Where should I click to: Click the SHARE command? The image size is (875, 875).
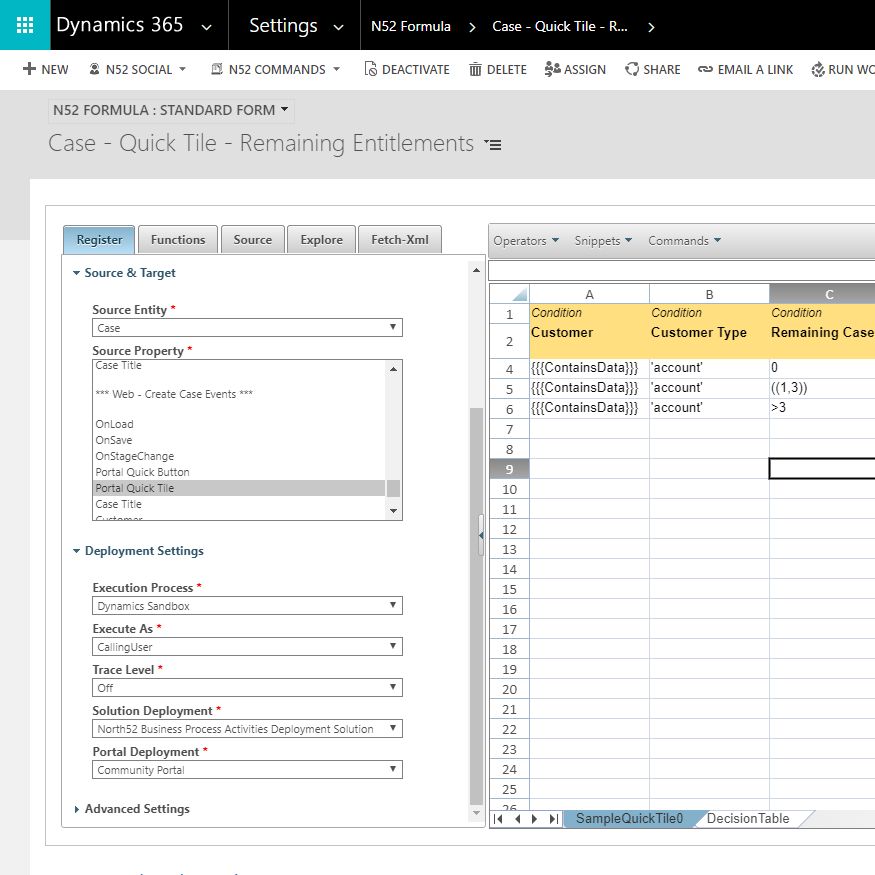click(652, 69)
